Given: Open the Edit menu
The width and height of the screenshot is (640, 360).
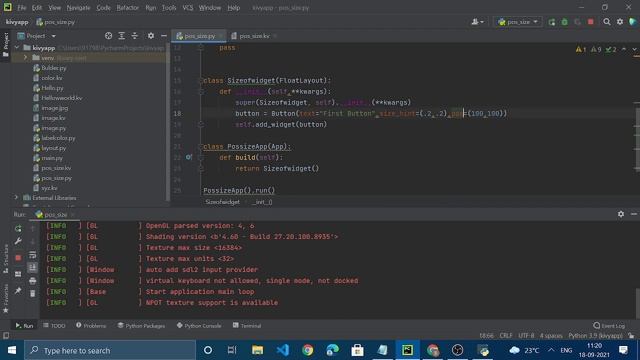Looking at the screenshot, I should pyautogui.click(x=37, y=8).
